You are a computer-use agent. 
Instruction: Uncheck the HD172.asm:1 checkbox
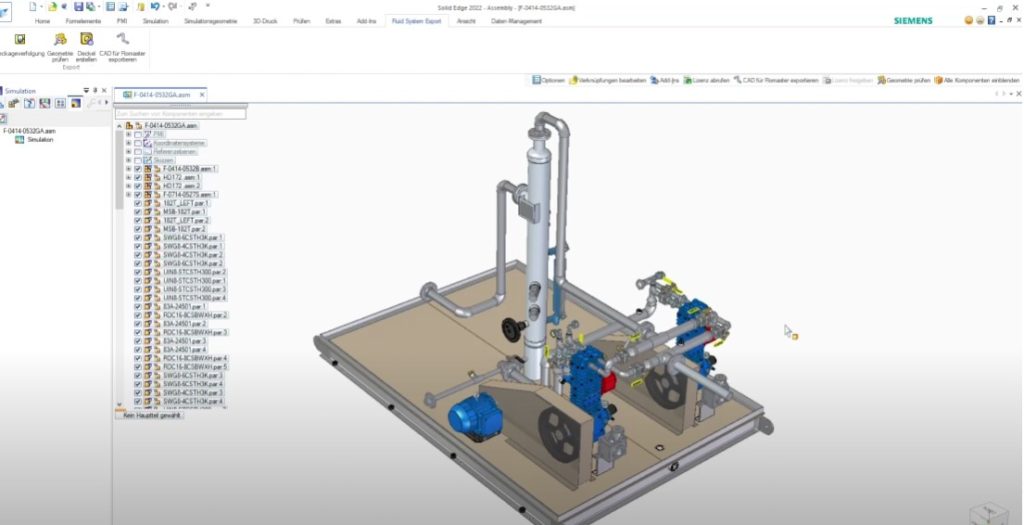(138, 177)
